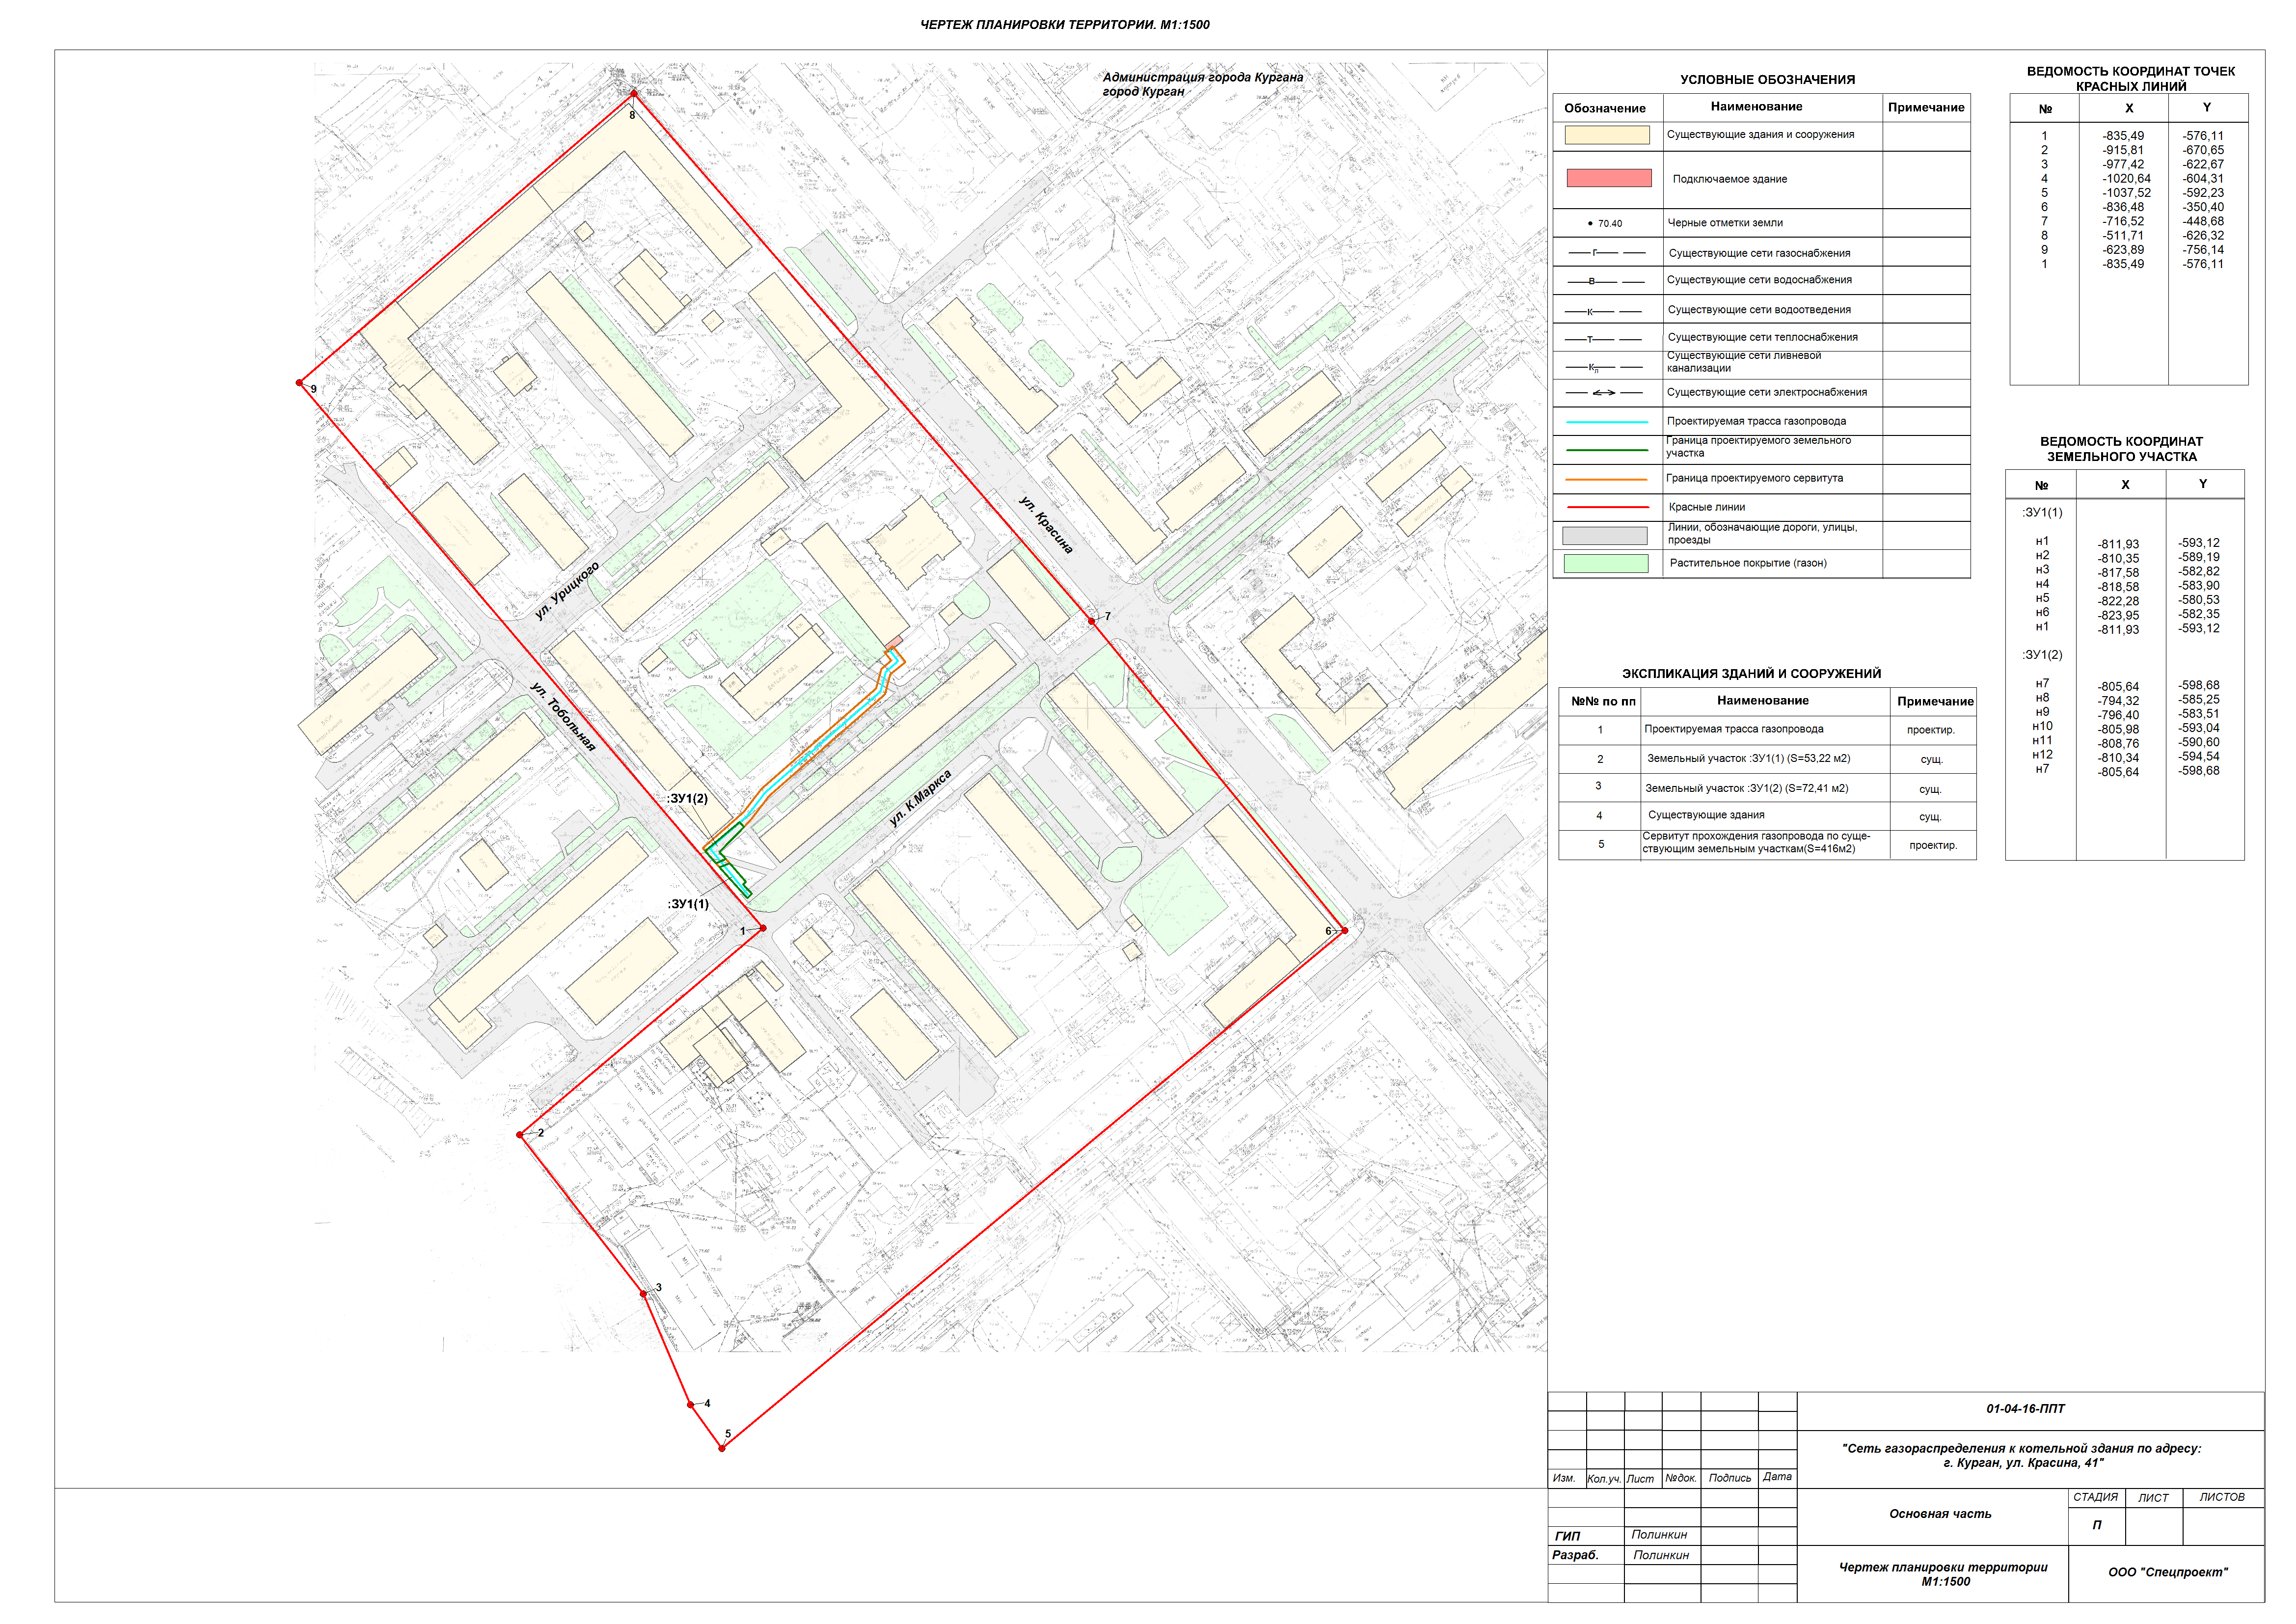The height and width of the screenshot is (1624, 2296).
Task: Click the УСЛОВНЫЕ ОБОЗНАЧЕНИЯ legend heading
Action: tap(1767, 80)
